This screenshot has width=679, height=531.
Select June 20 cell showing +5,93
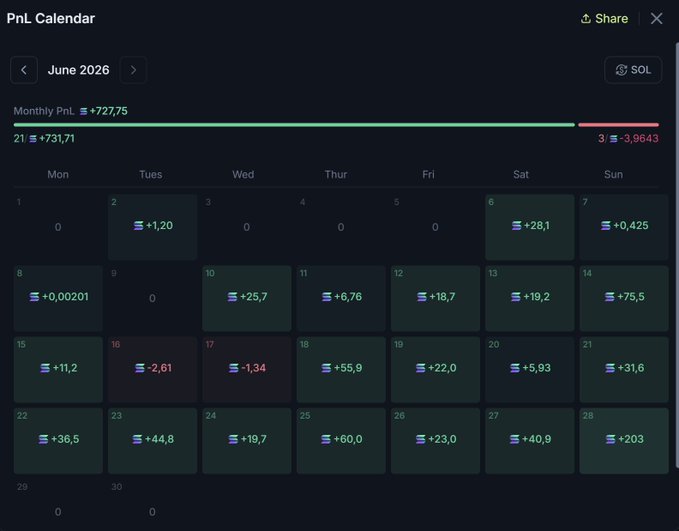click(x=530, y=369)
